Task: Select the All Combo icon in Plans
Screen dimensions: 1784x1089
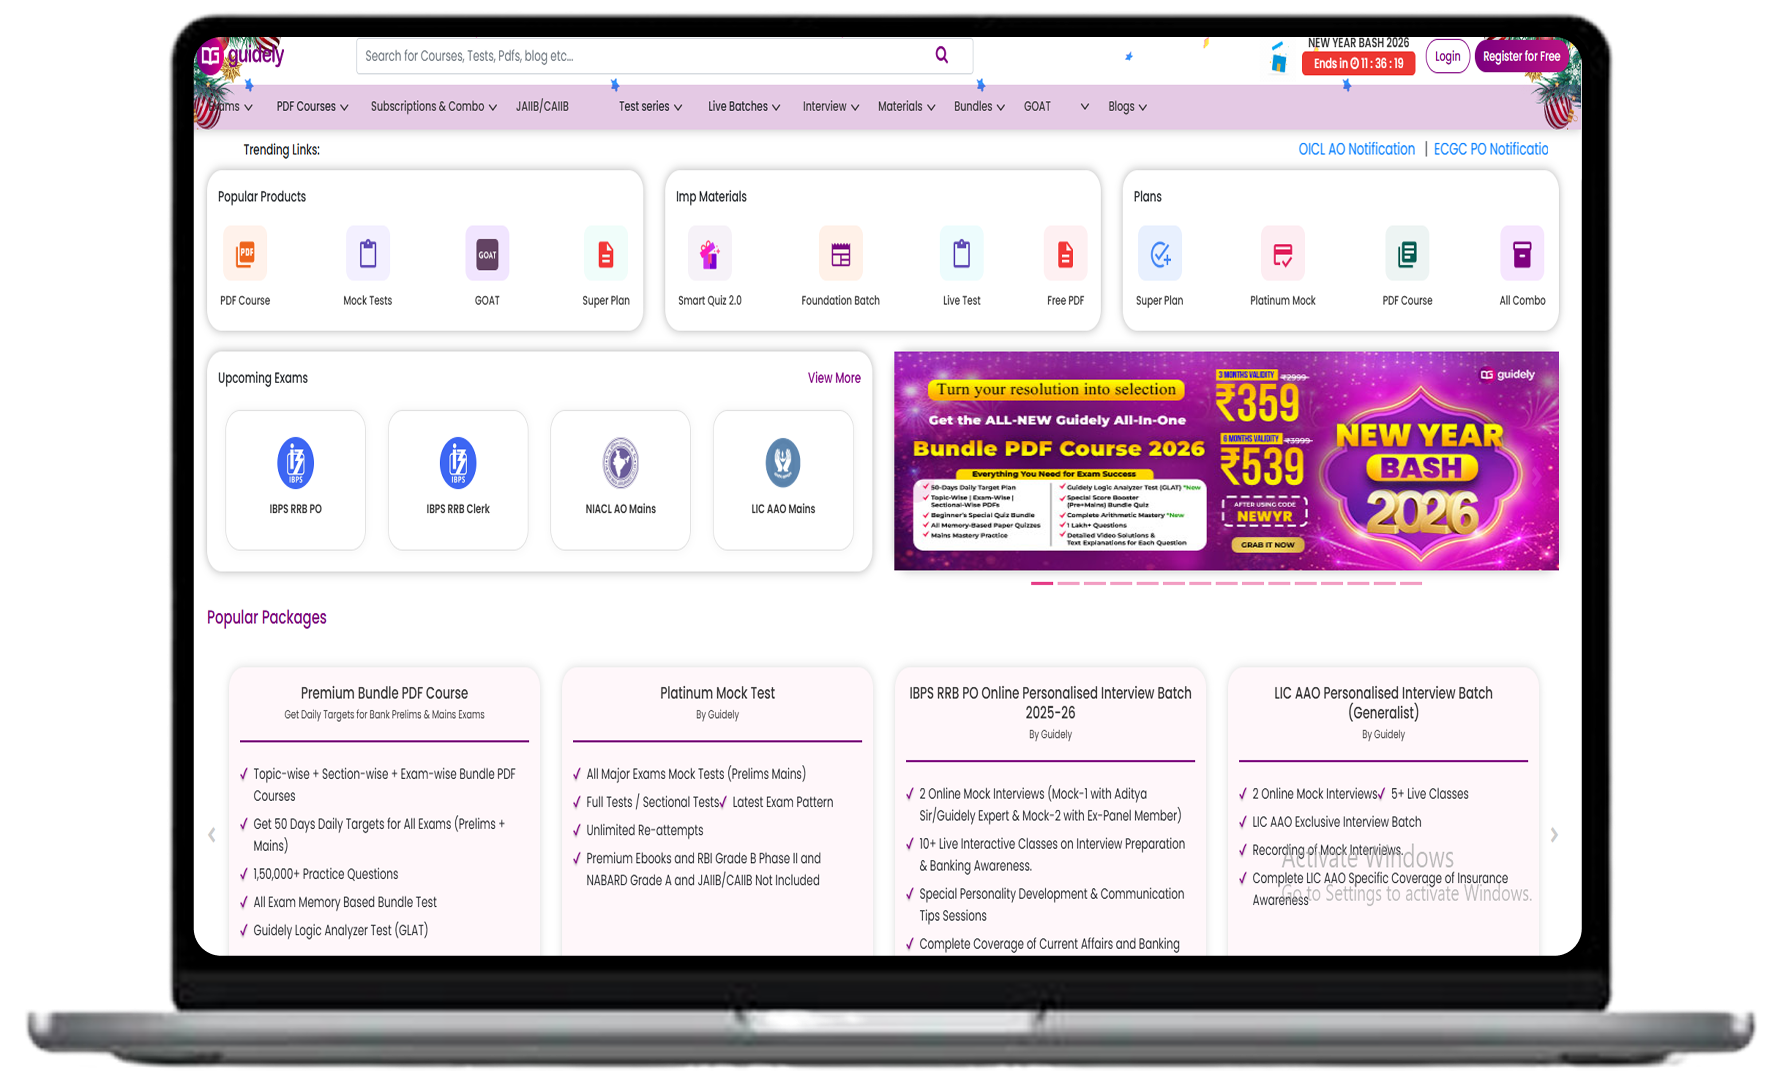Action: (1521, 254)
